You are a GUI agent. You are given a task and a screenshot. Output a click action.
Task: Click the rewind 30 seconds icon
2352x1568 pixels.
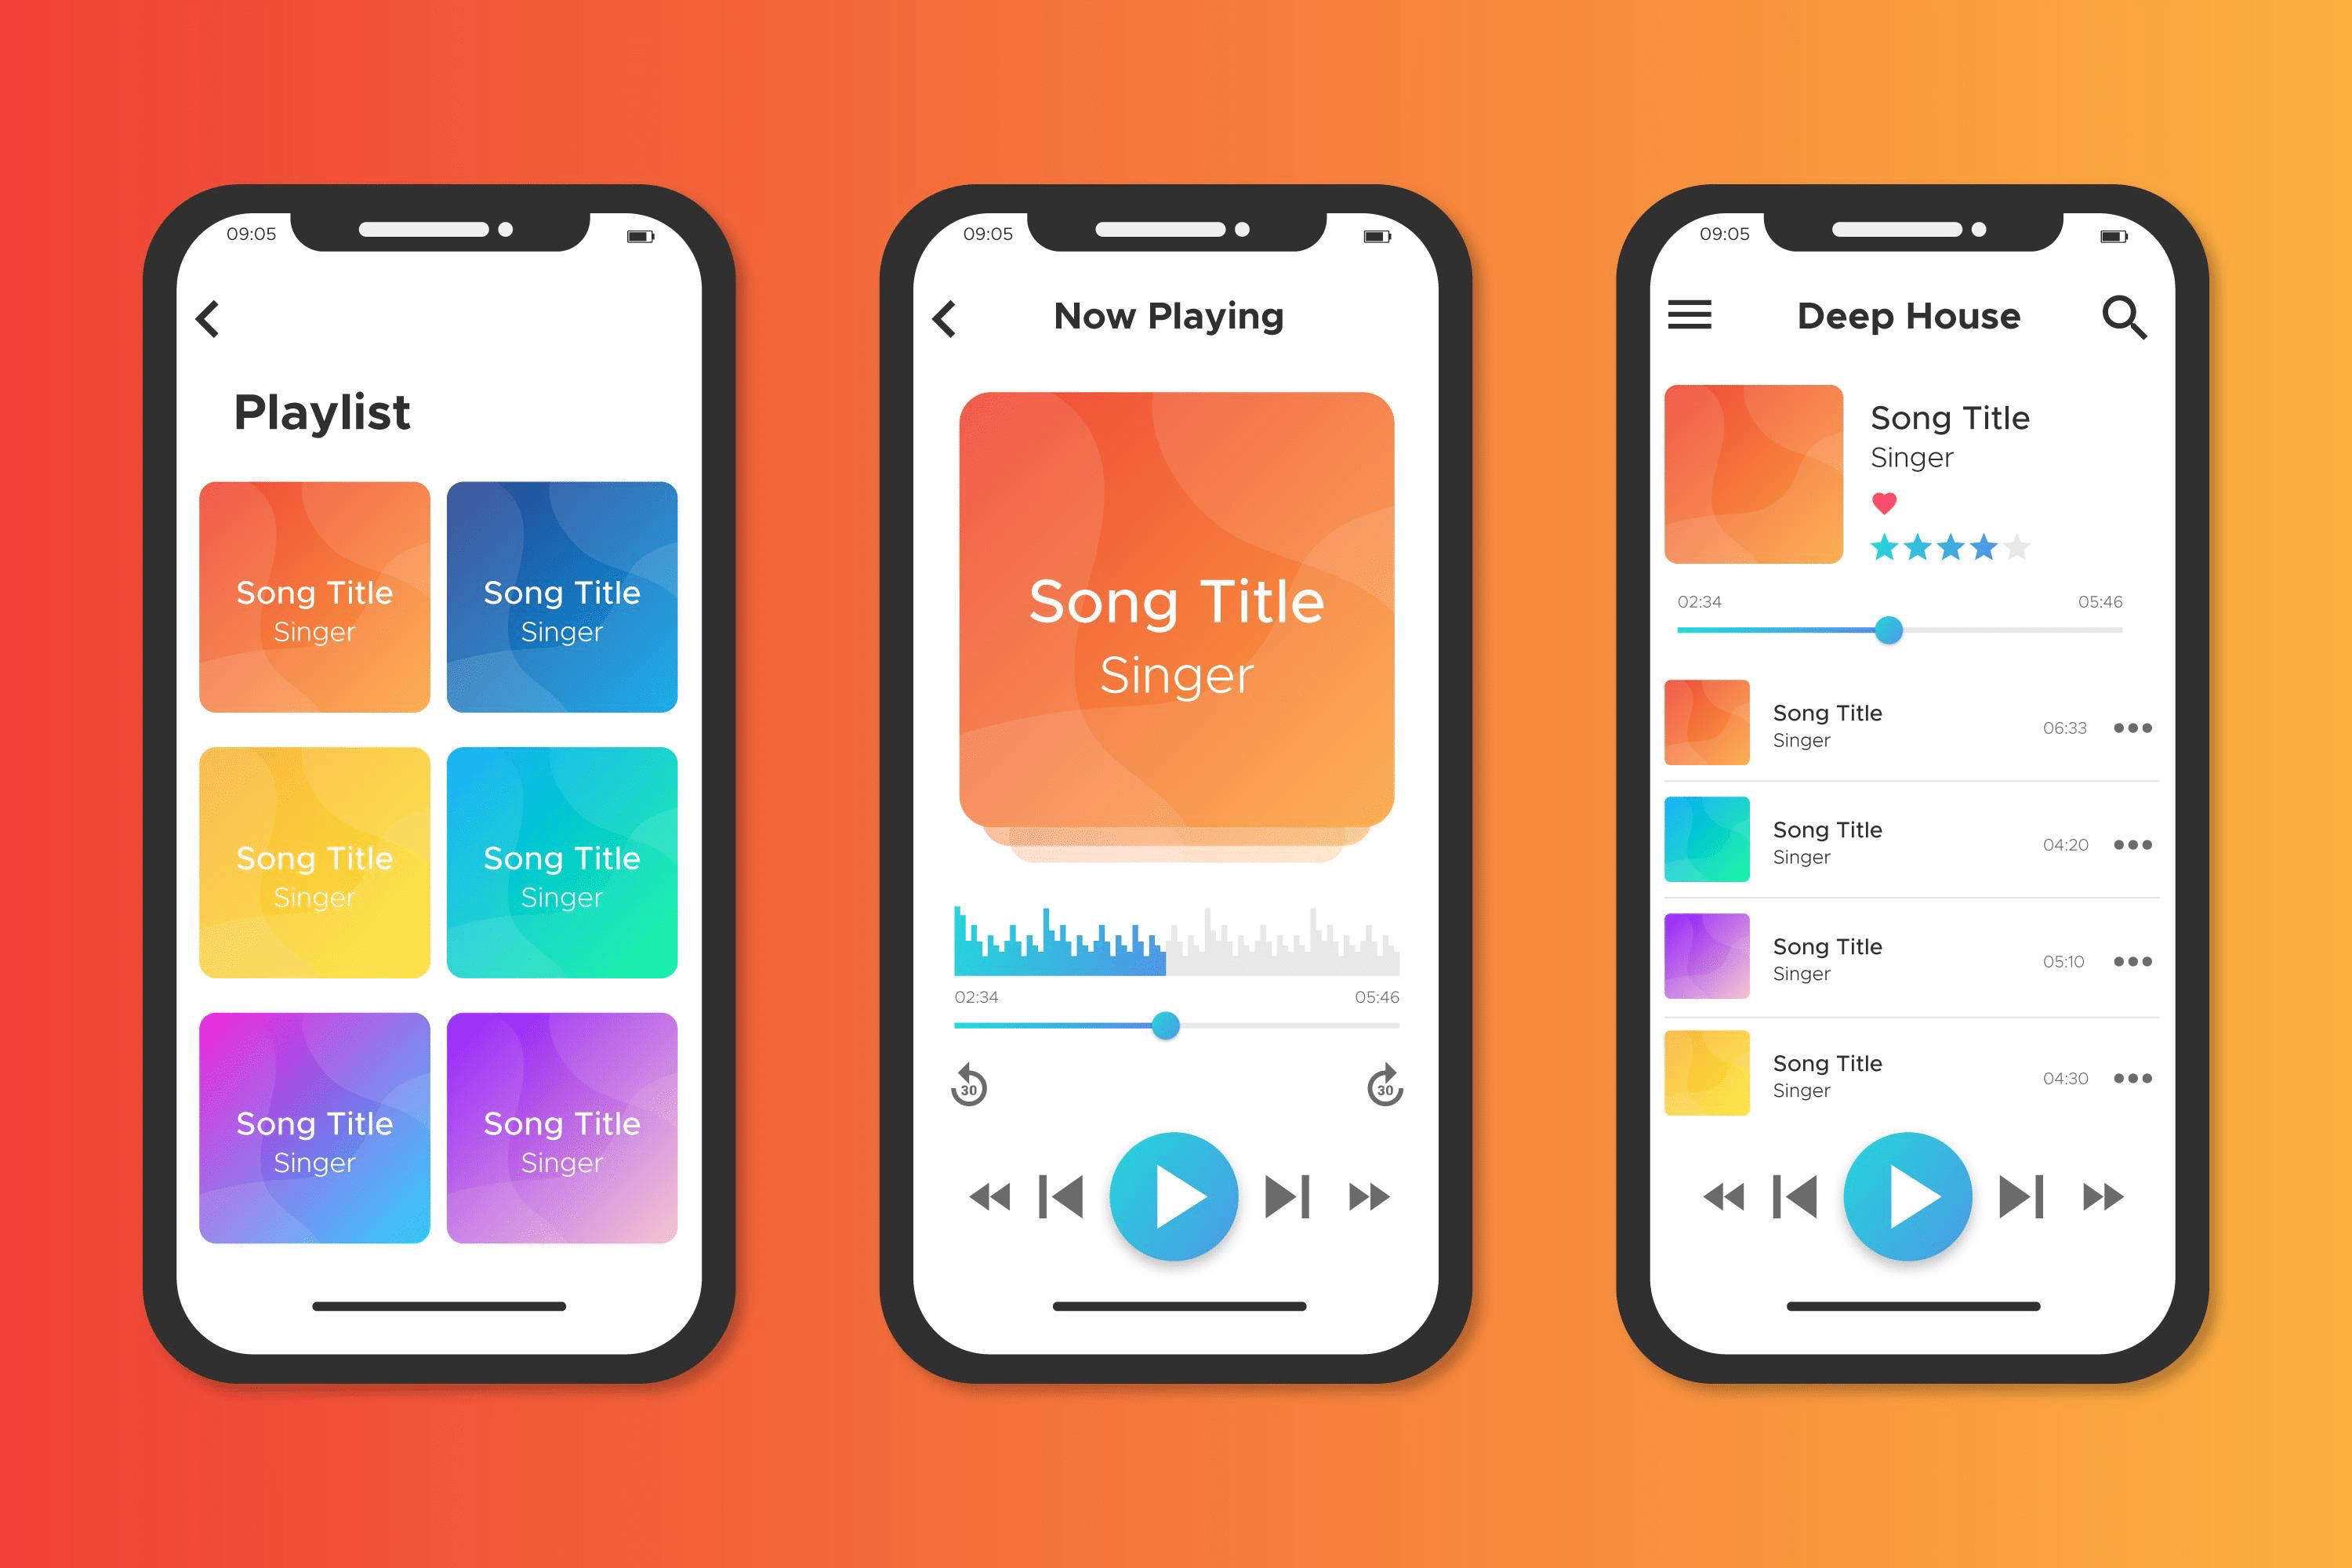971,1098
